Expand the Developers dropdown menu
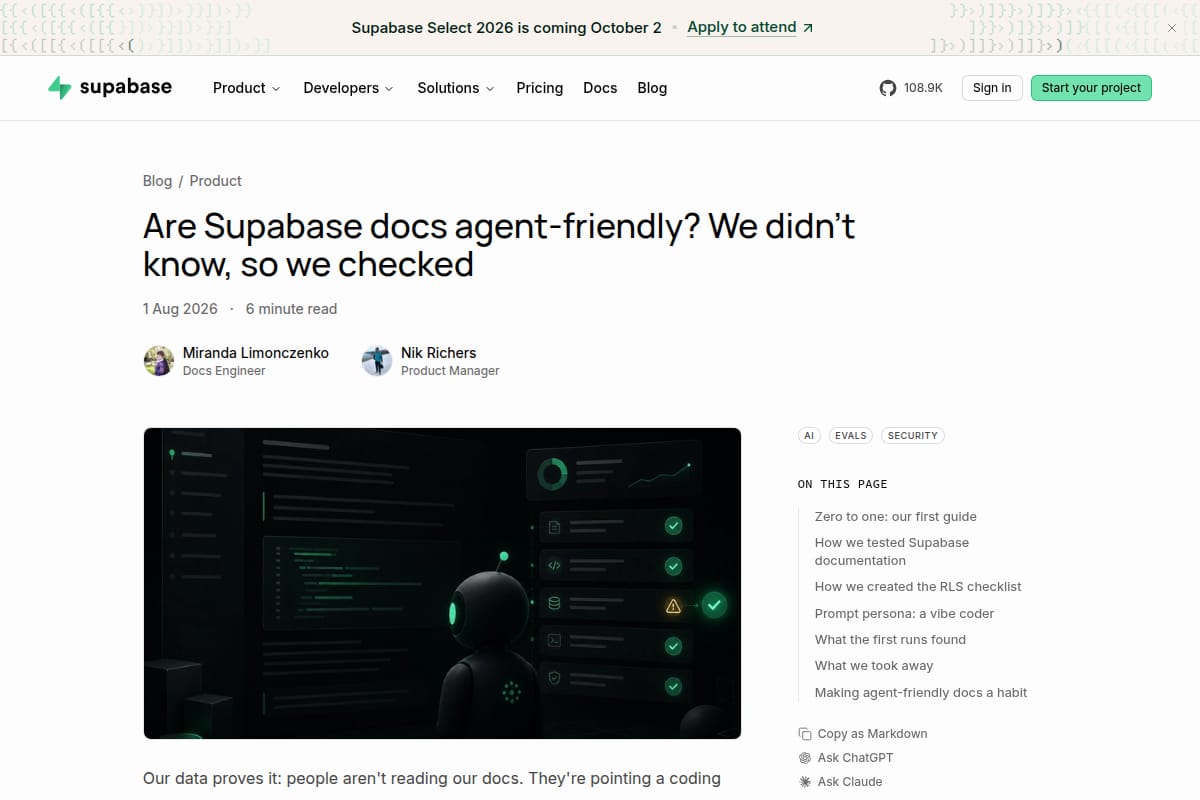 pos(349,88)
